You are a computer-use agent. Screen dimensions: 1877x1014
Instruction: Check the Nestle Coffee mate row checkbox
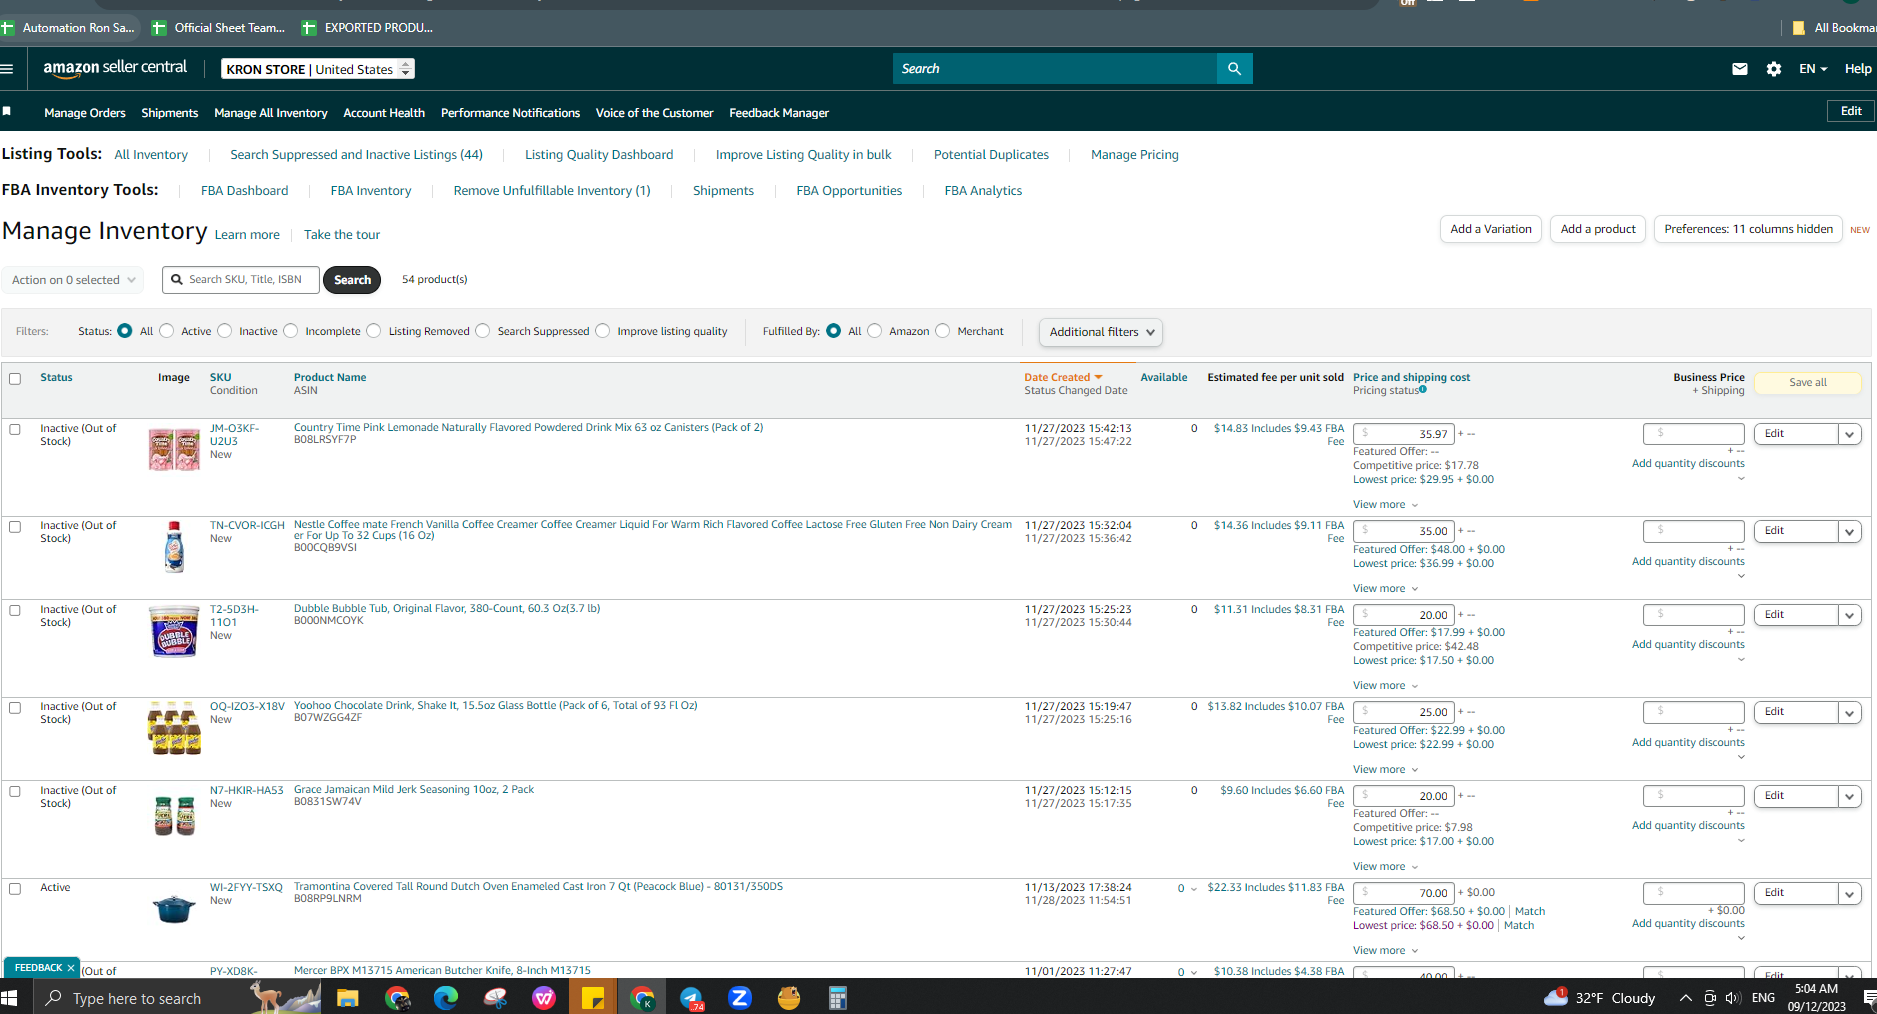pyautogui.click(x=15, y=527)
